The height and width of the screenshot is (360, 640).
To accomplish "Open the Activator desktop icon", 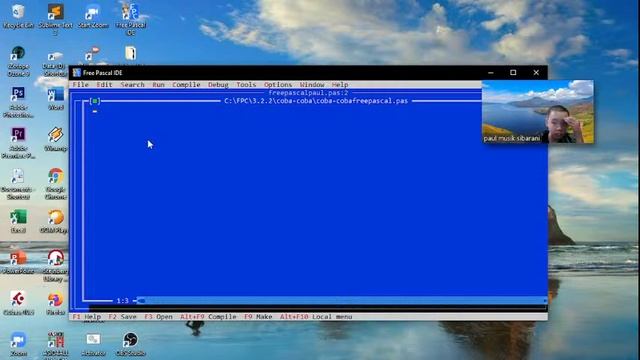I will pos(93,344).
